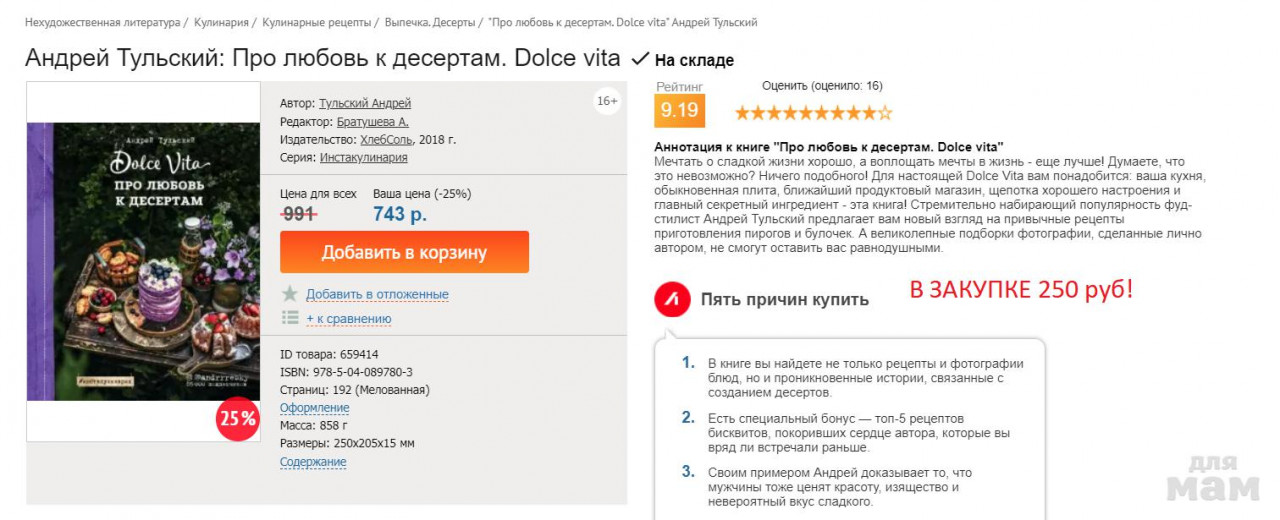Go to Выпечка. Десерты breadcrumb
Screen dimensions: 1280x520
[x=428, y=22]
